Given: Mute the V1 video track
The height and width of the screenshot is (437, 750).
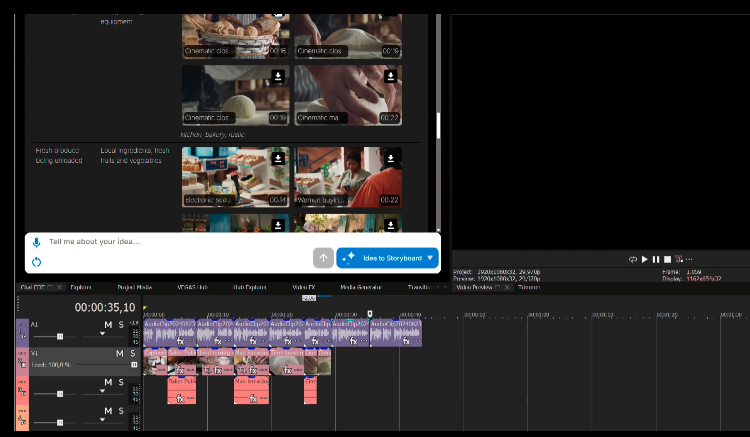Looking at the screenshot, I should (x=119, y=353).
